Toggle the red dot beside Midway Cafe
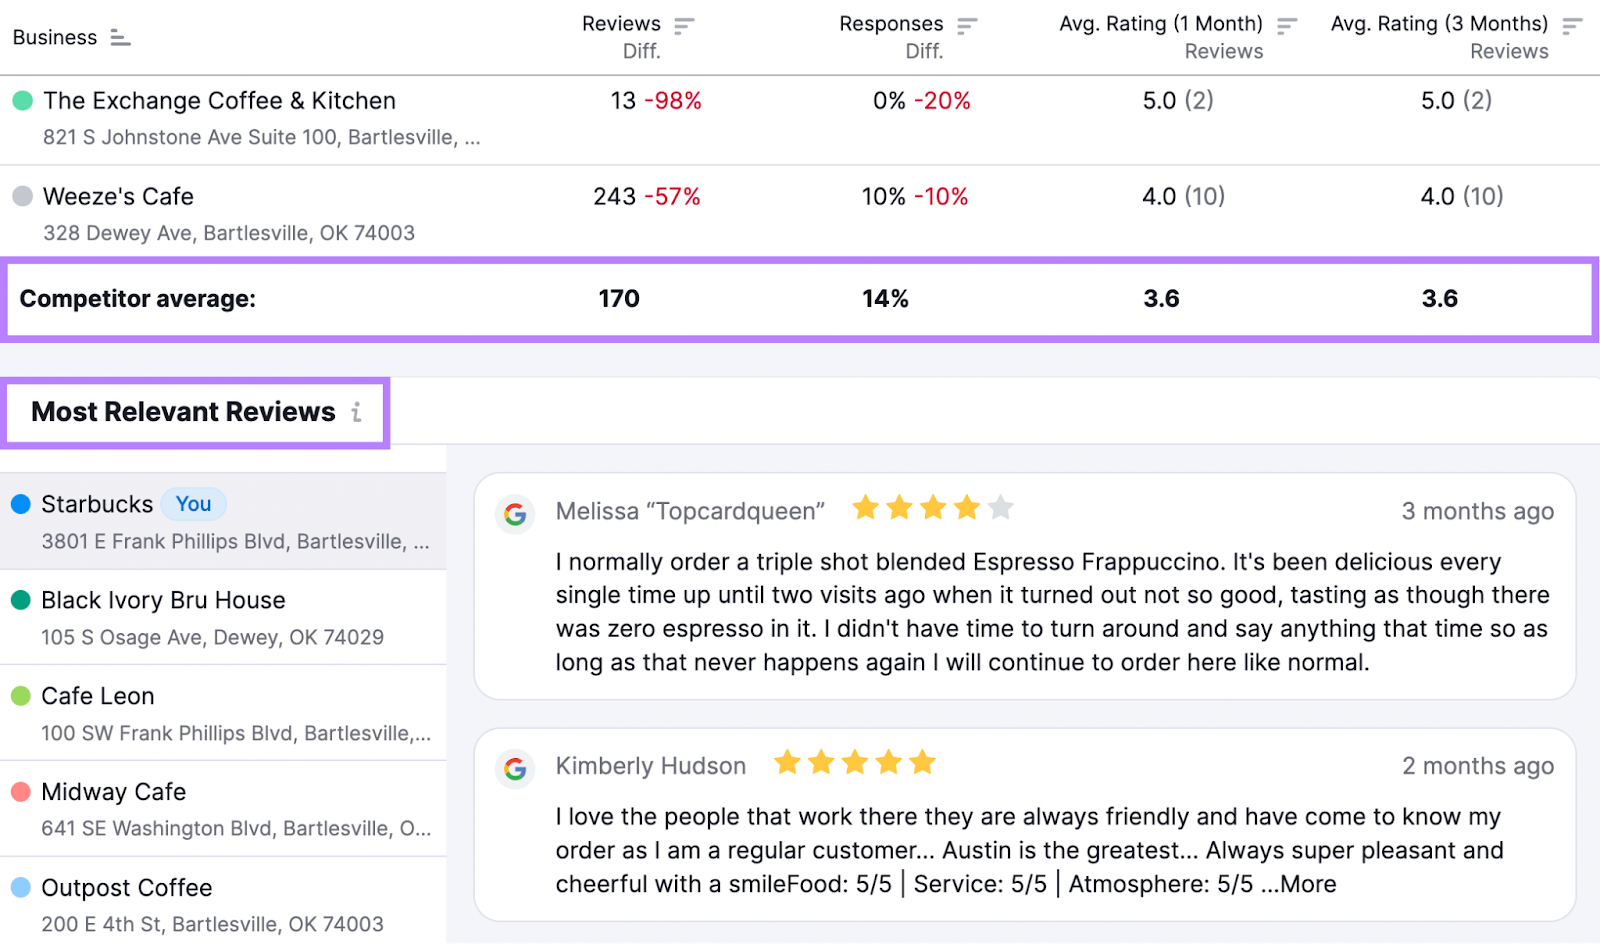This screenshot has width=1600, height=944. pyautogui.click(x=21, y=792)
